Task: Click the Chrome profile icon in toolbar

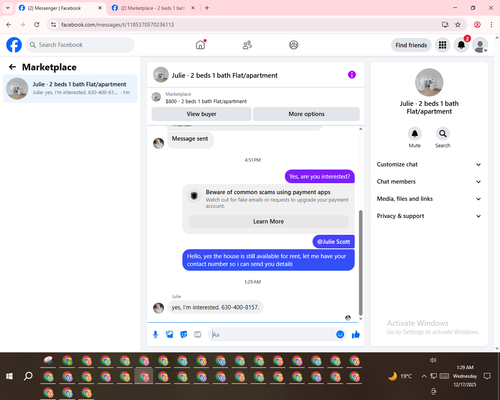Action: (x=477, y=25)
